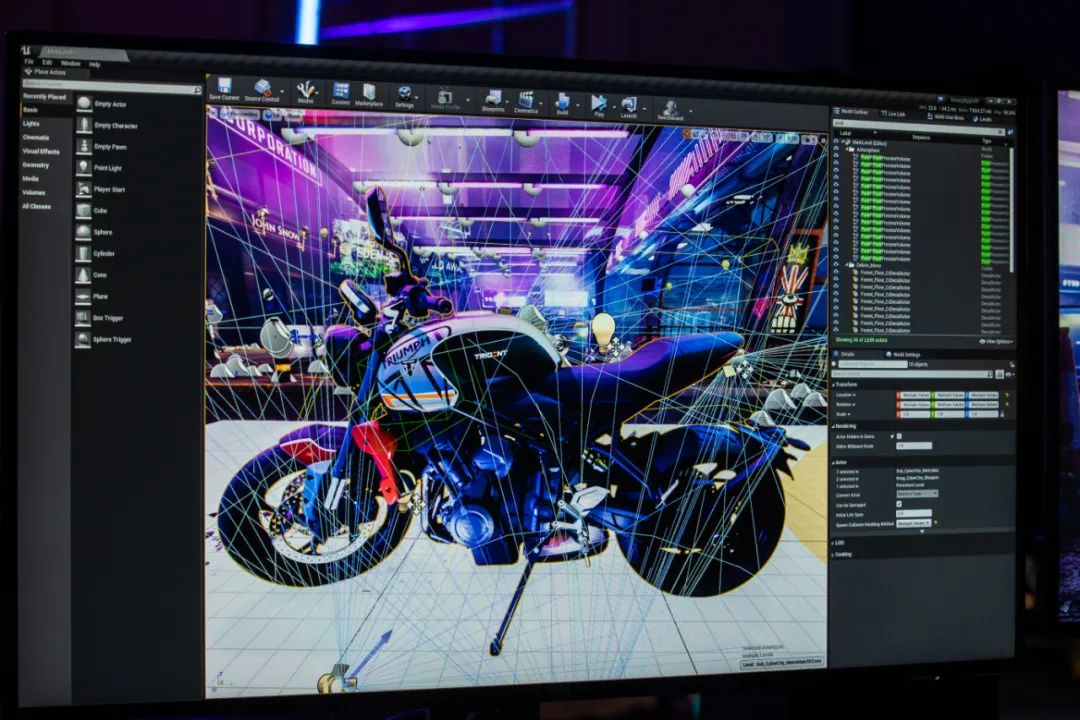
Task: Select the Sphere shape icon
Action: tap(83, 232)
